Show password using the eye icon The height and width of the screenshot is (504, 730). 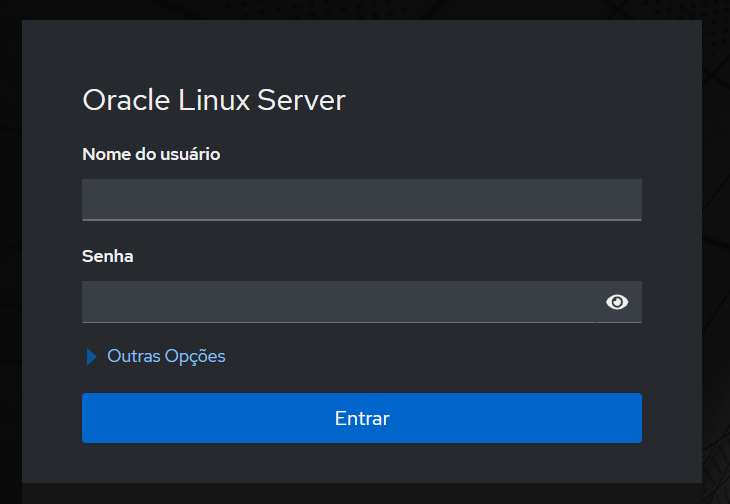(x=617, y=302)
